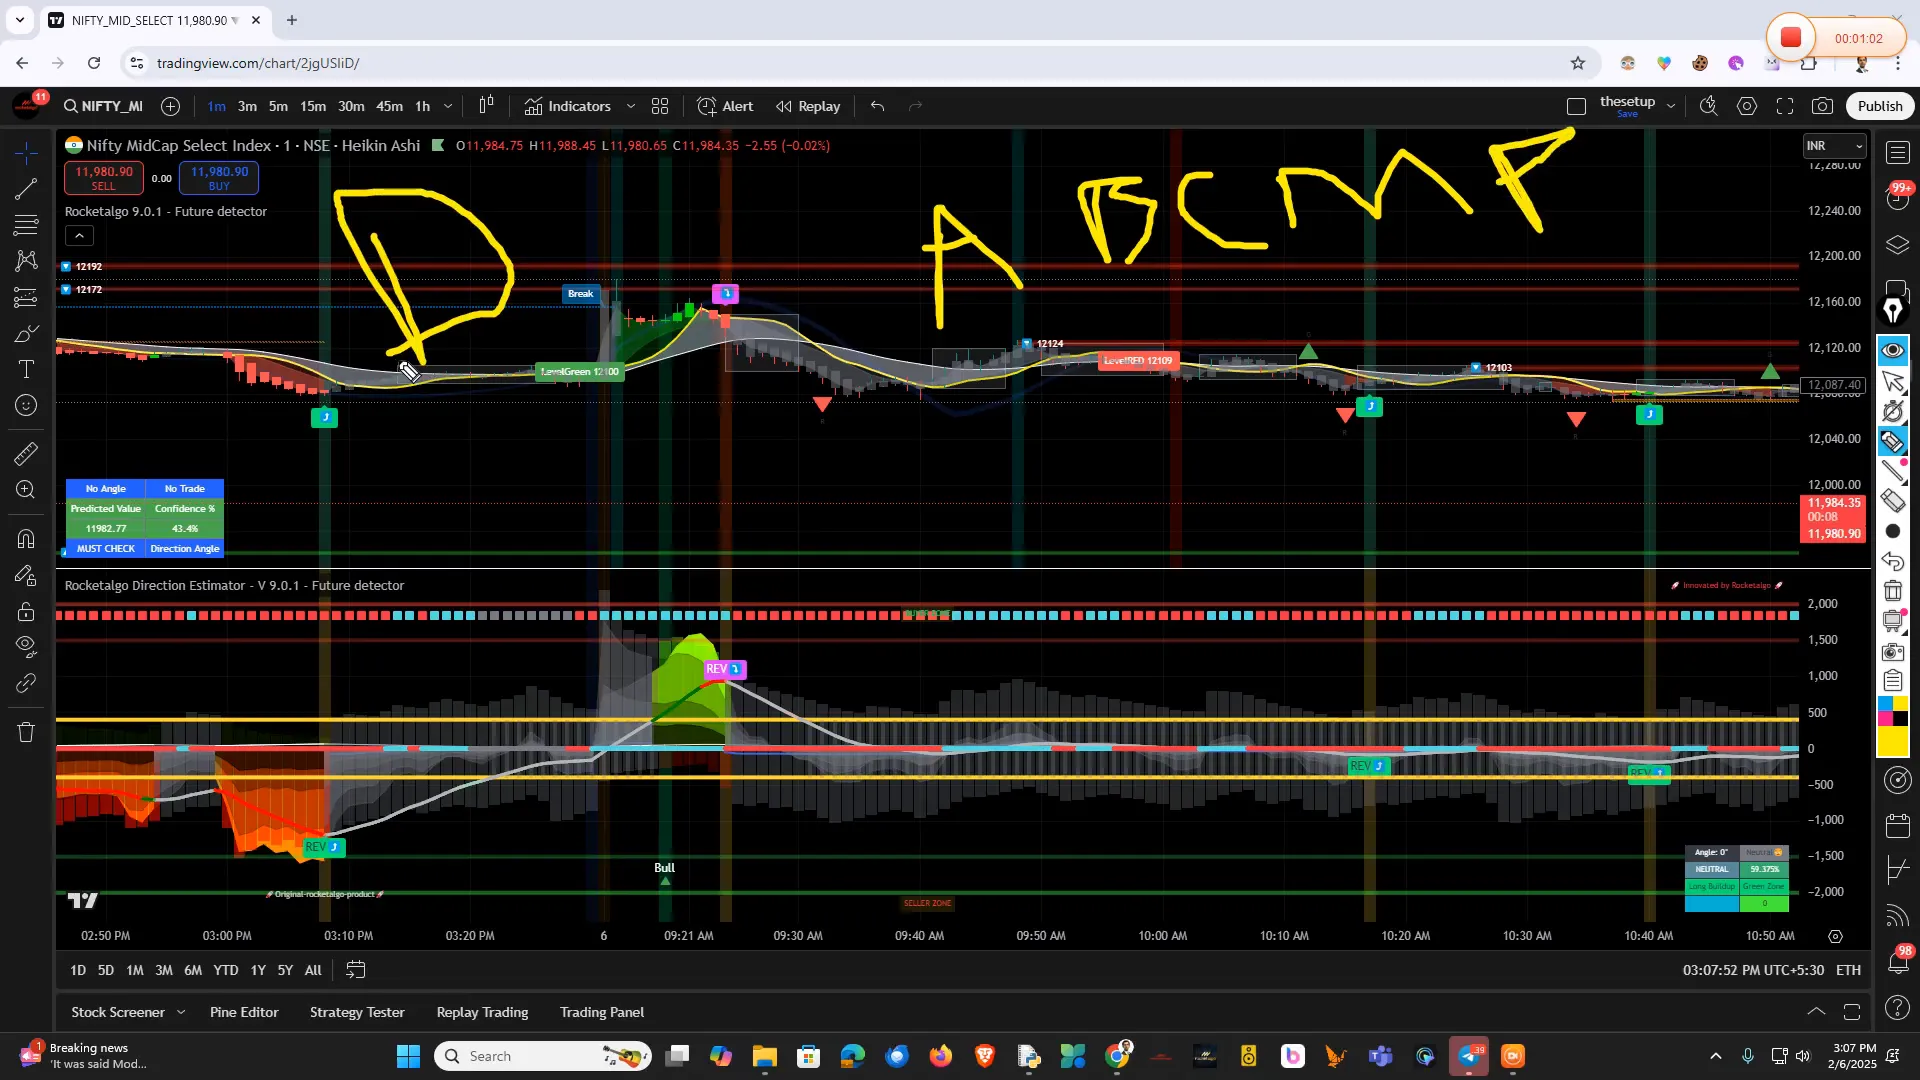1920x1080 pixels.
Task: Switch to Strategy Tester tab
Action: (357, 1012)
